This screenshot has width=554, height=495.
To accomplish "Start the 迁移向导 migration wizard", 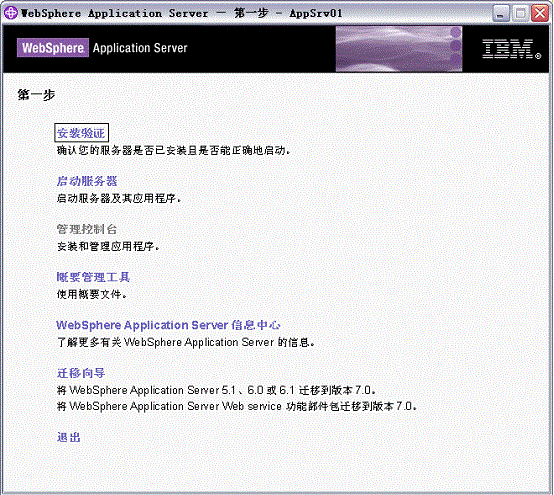I will click(x=81, y=373).
